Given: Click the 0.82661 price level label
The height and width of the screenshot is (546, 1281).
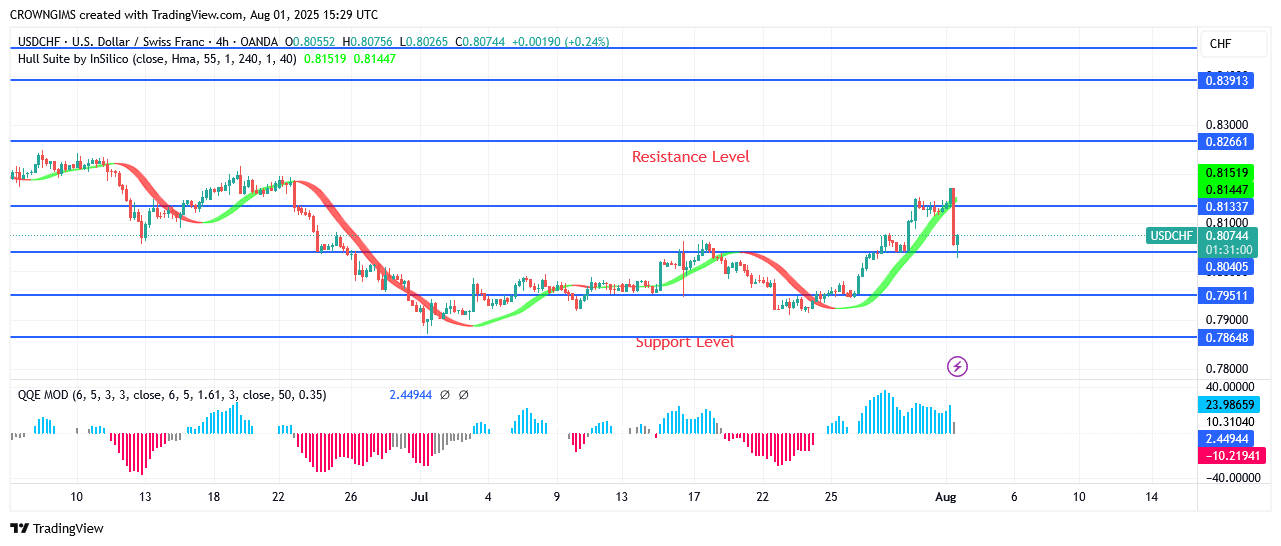Looking at the screenshot, I should 1227,142.
